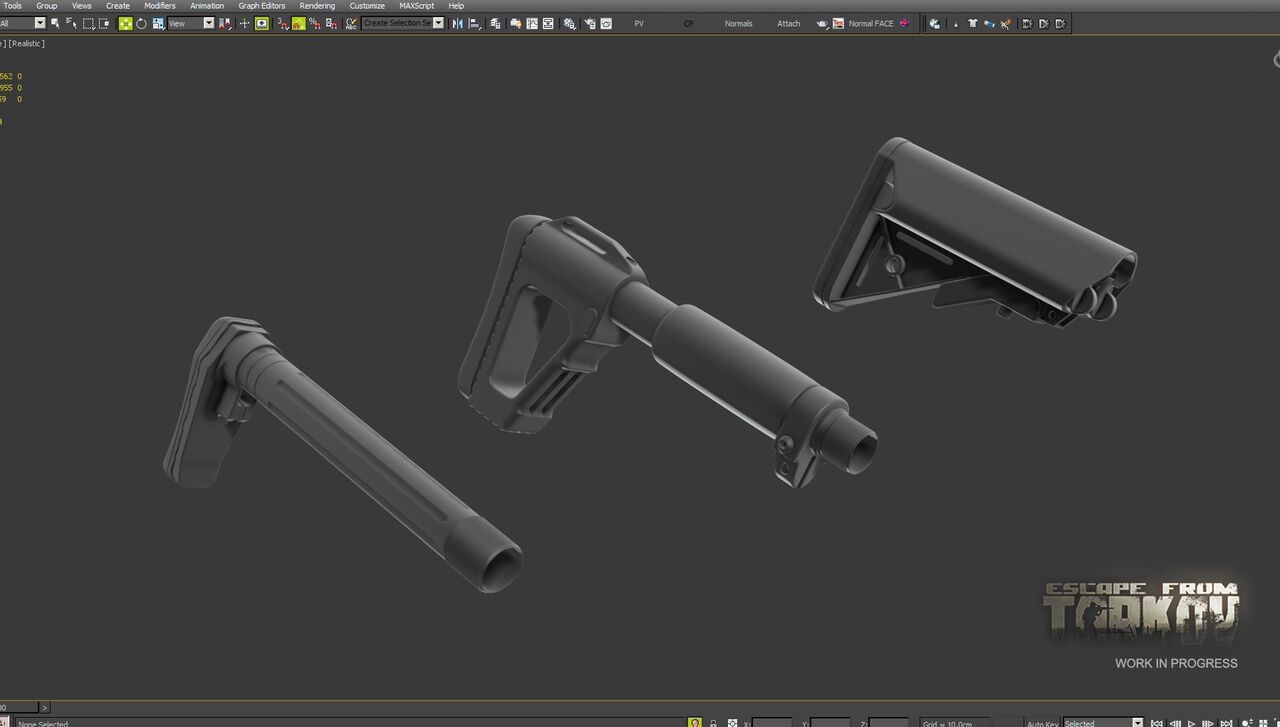Click the teapot render icon
Screen dimensions: 1280x727
(823, 23)
